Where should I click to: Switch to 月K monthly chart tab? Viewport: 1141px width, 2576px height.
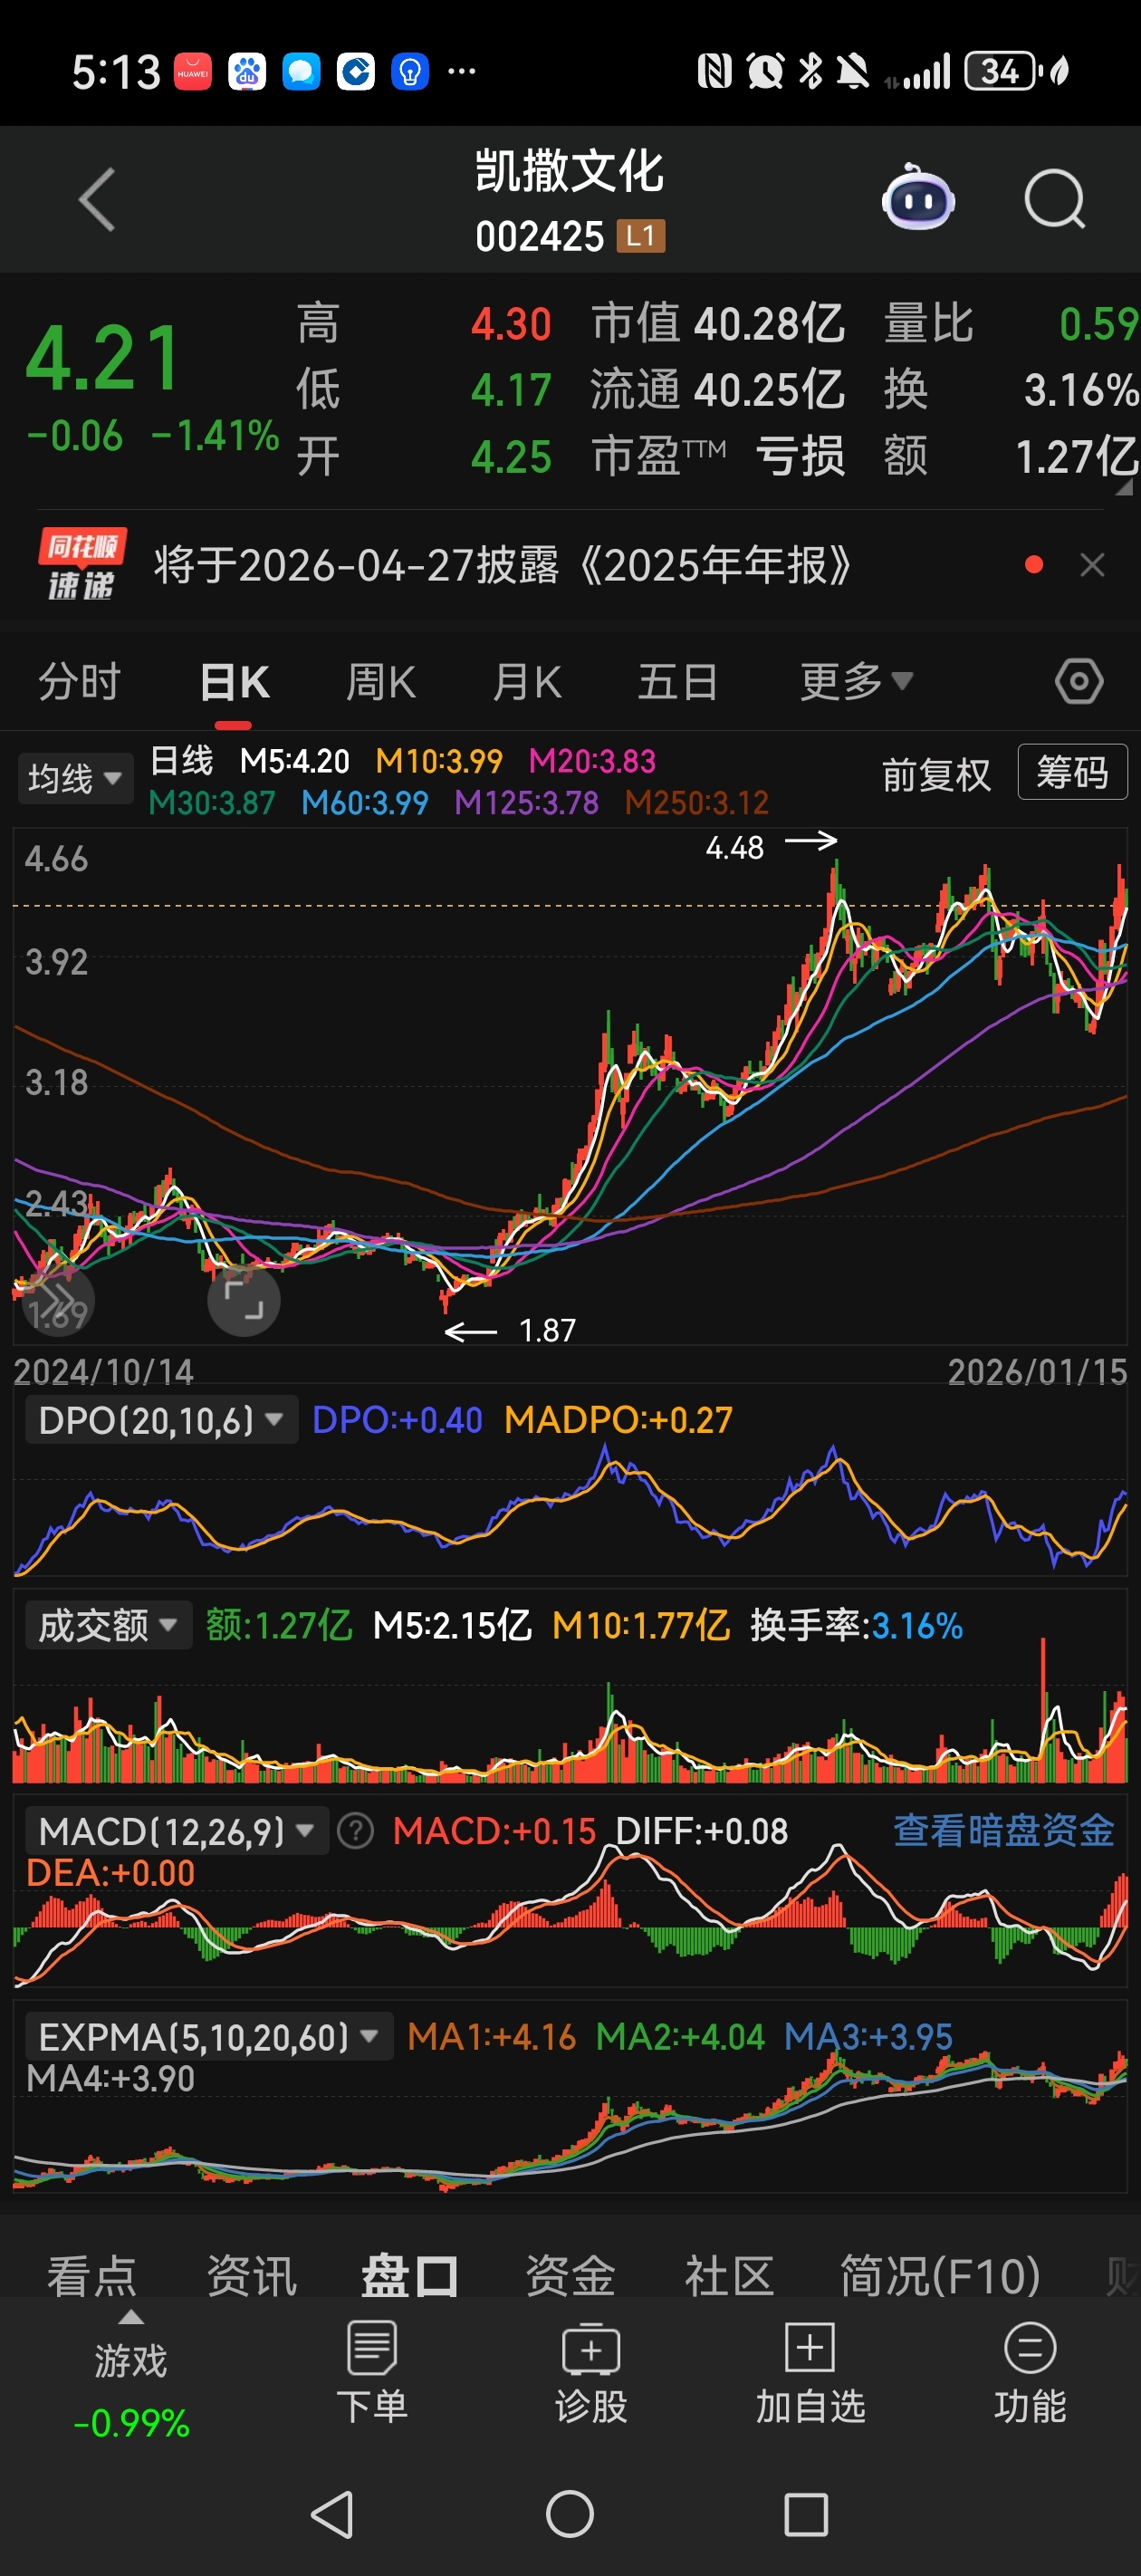(527, 682)
